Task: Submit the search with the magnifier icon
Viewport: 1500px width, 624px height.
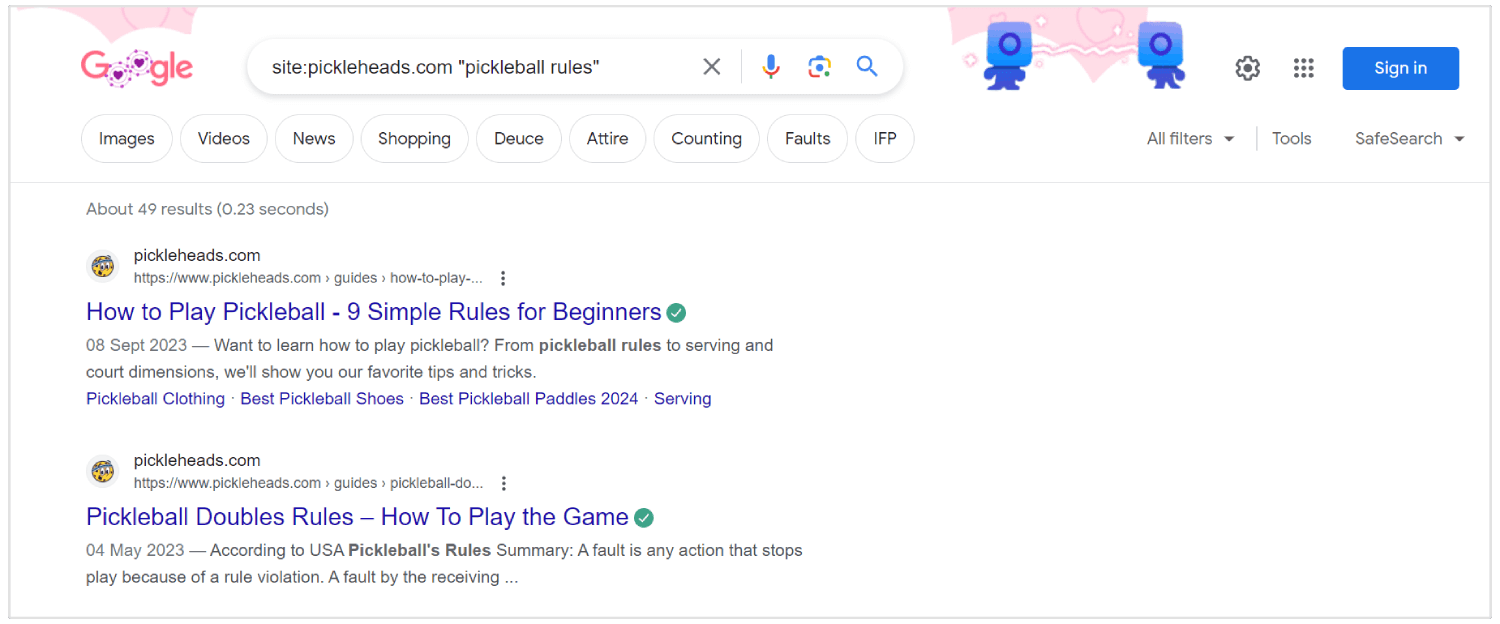Action: [866, 66]
